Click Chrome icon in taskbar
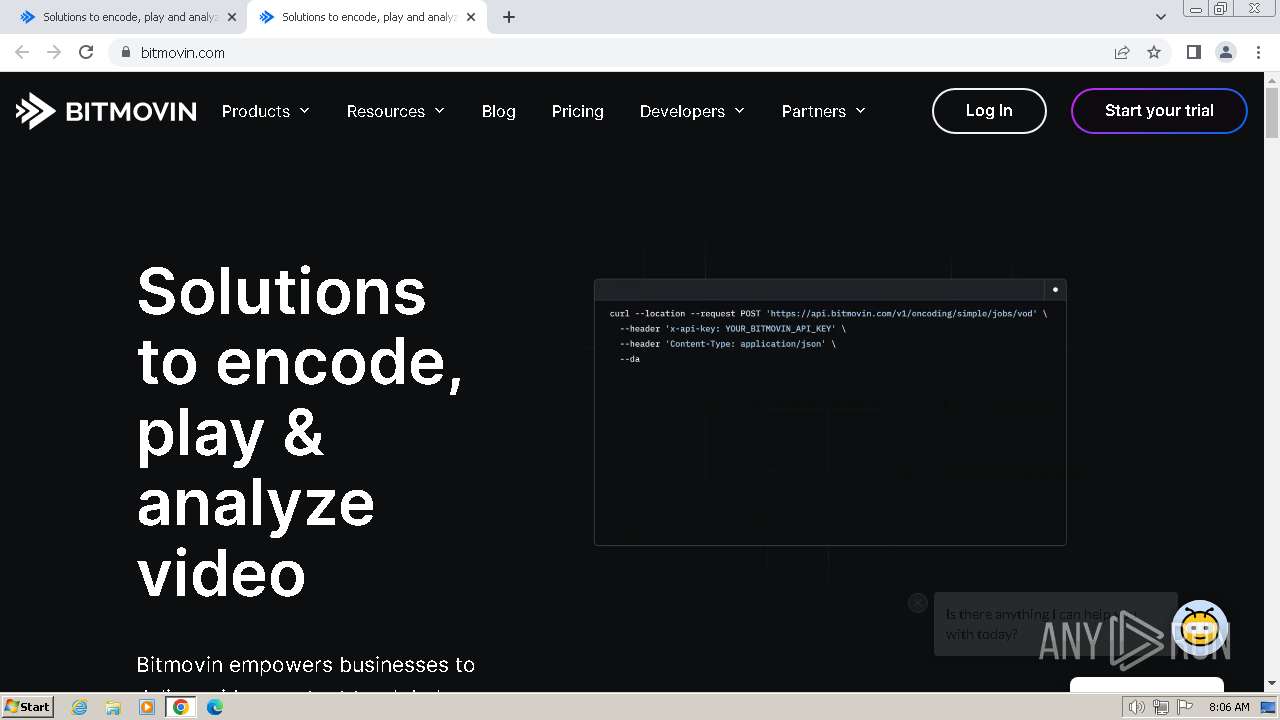 [x=181, y=707]
